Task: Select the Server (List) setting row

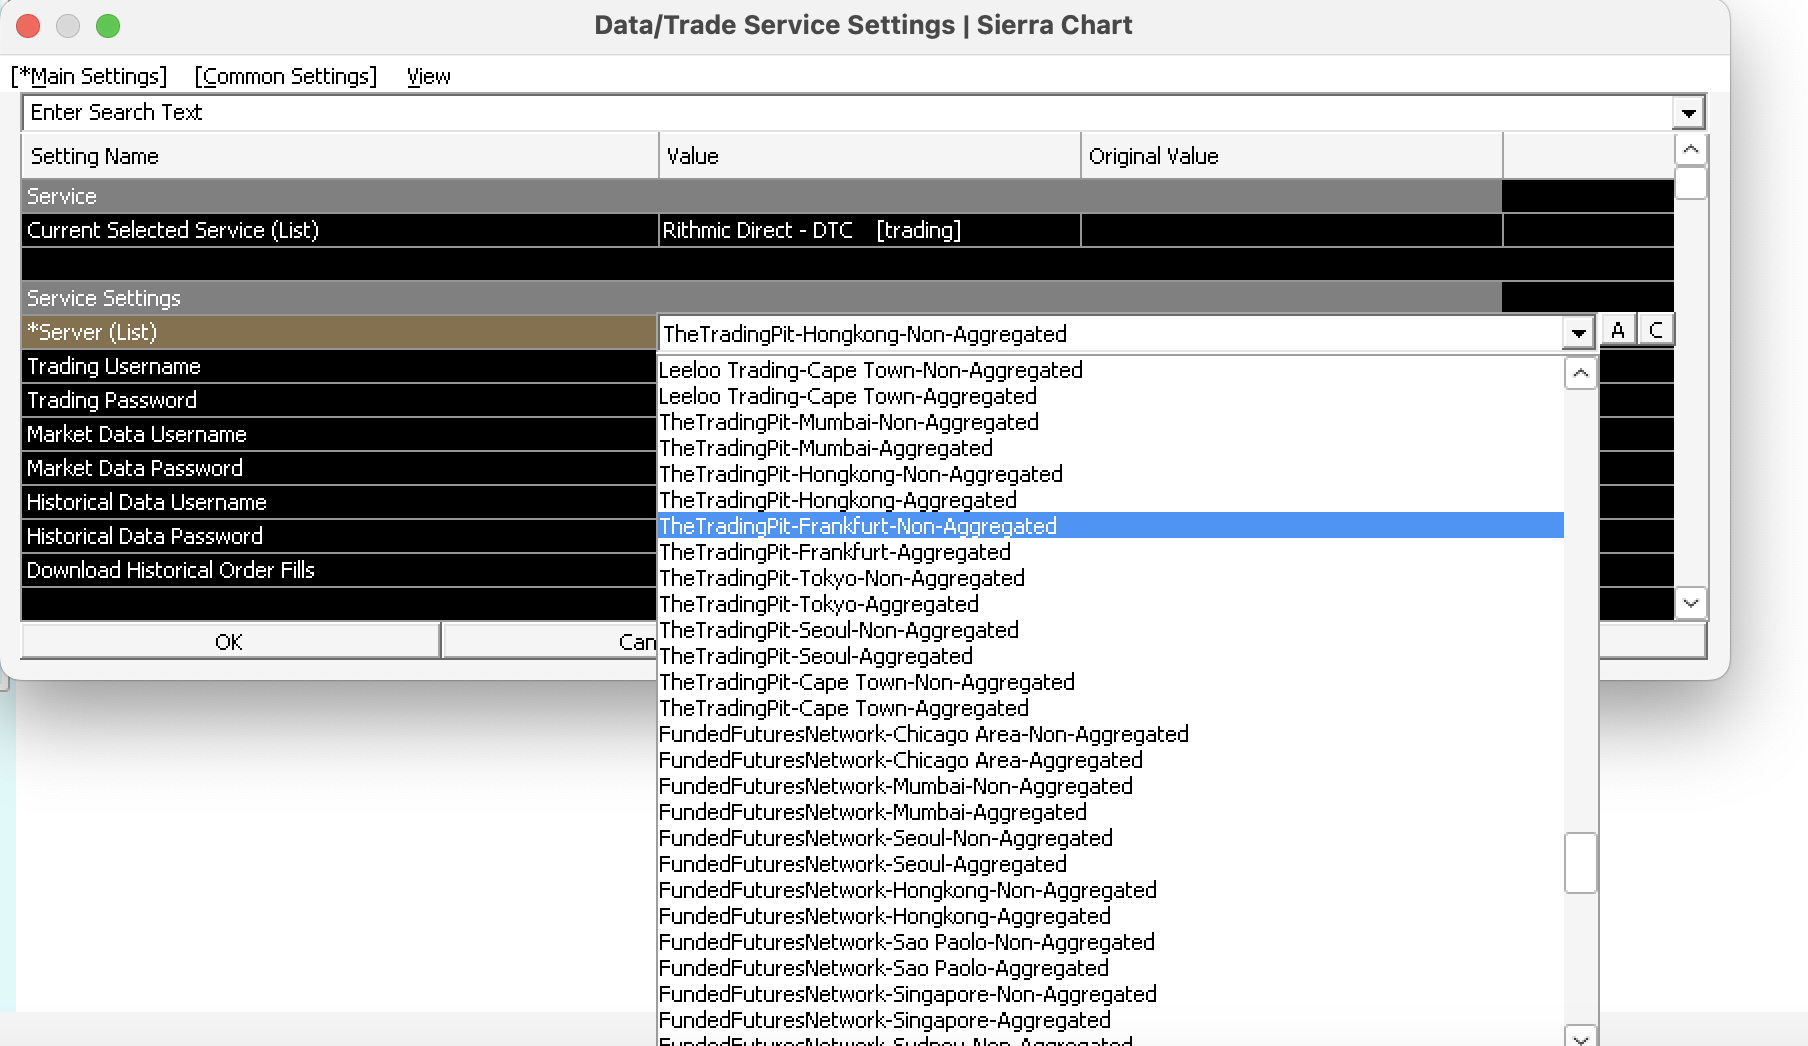Action: point(339,332)
